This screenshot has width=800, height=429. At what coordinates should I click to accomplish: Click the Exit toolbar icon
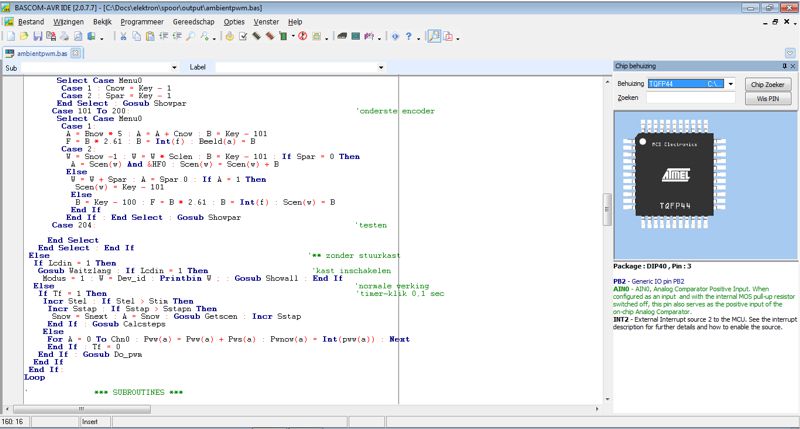click(91, 36)
